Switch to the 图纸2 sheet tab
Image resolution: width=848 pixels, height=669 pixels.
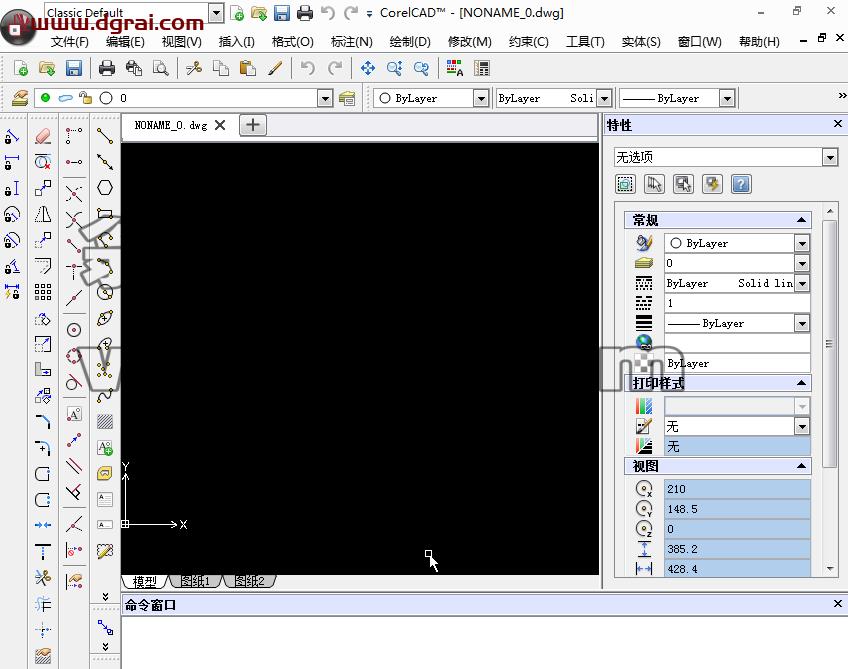[250, 581]
